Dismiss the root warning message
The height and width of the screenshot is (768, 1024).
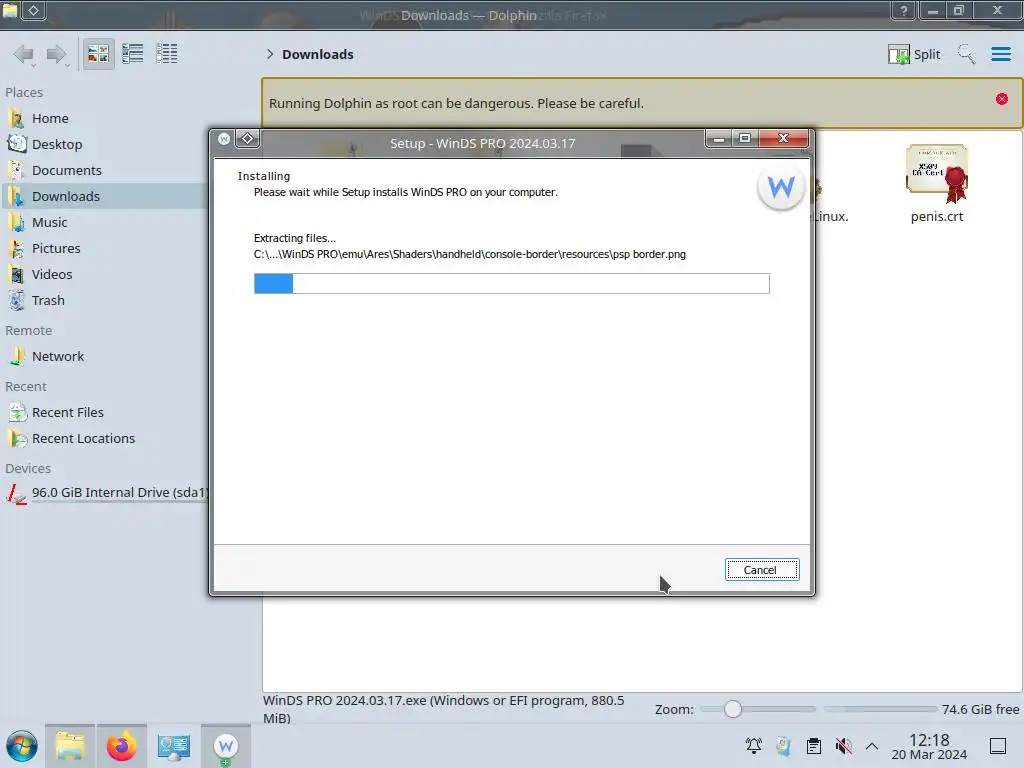click(1002, 99)
